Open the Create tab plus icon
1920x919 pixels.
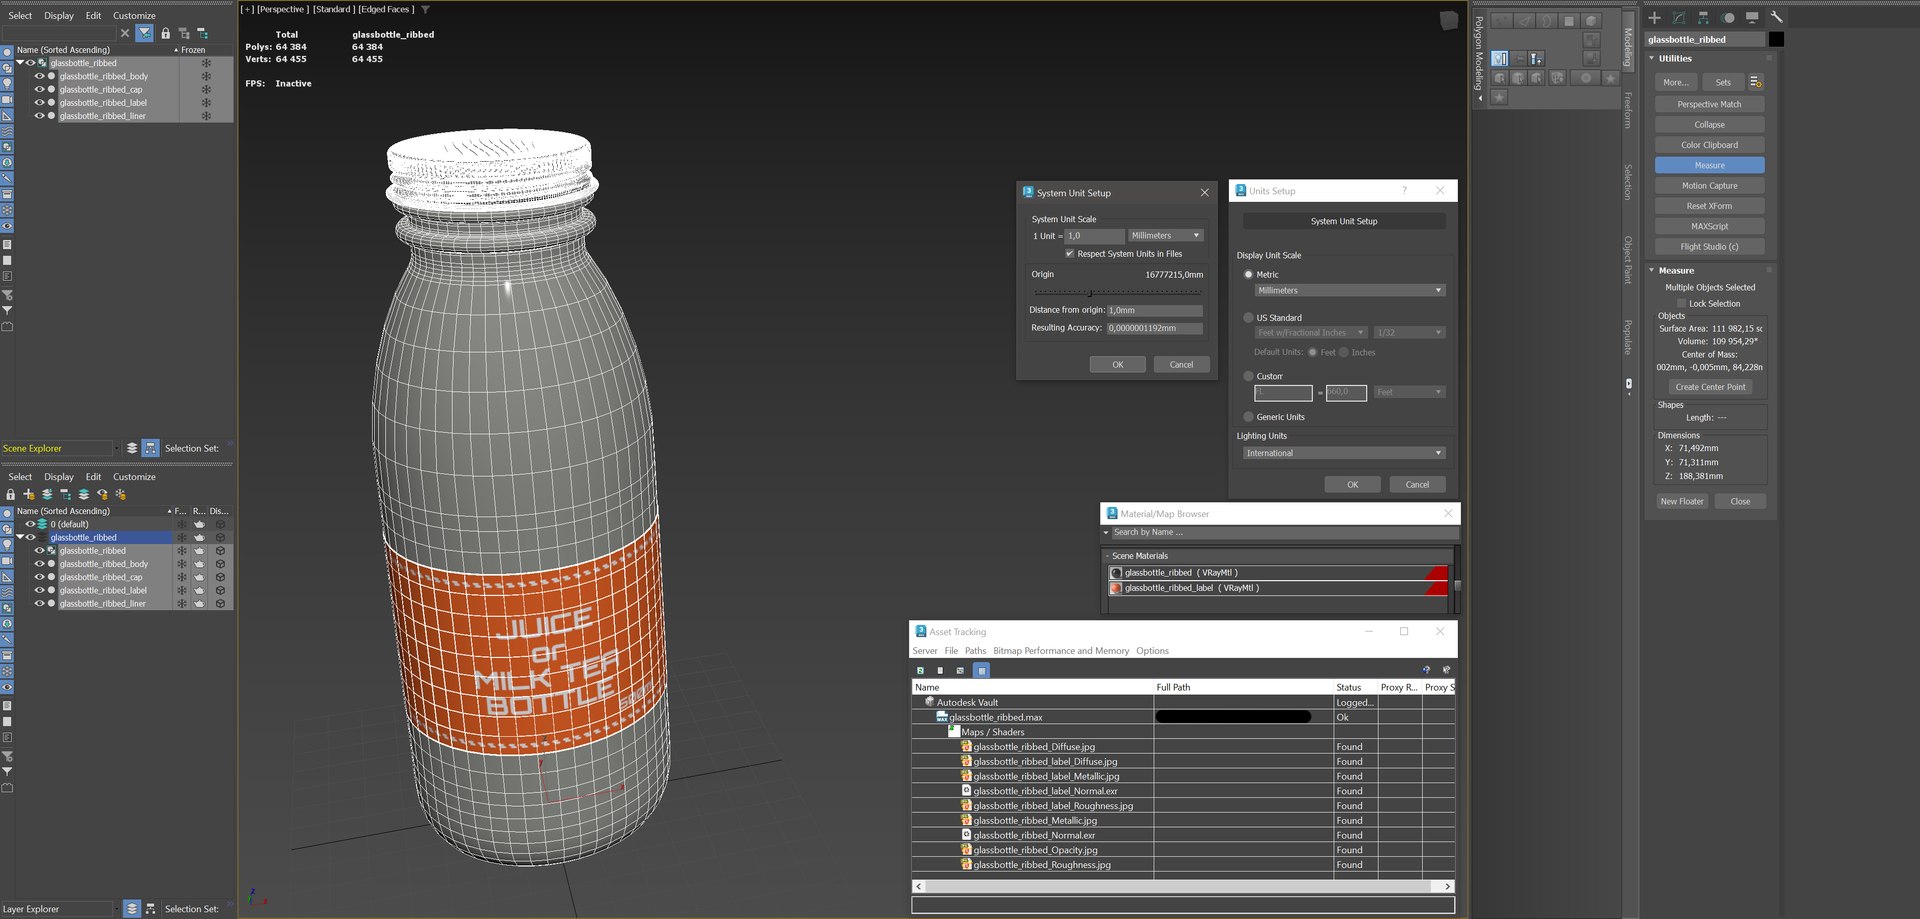click(x=1655, y=18)
